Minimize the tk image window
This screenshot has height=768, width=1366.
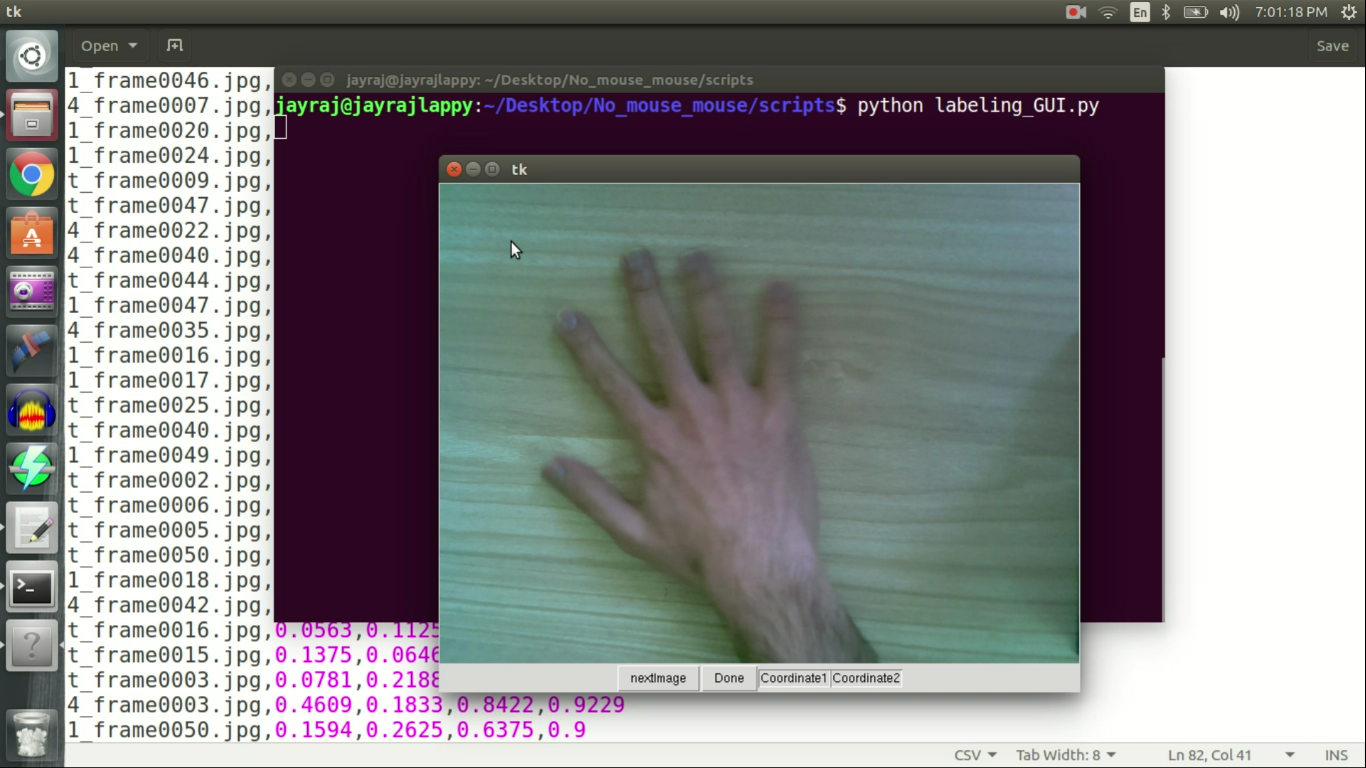[473, 169]
